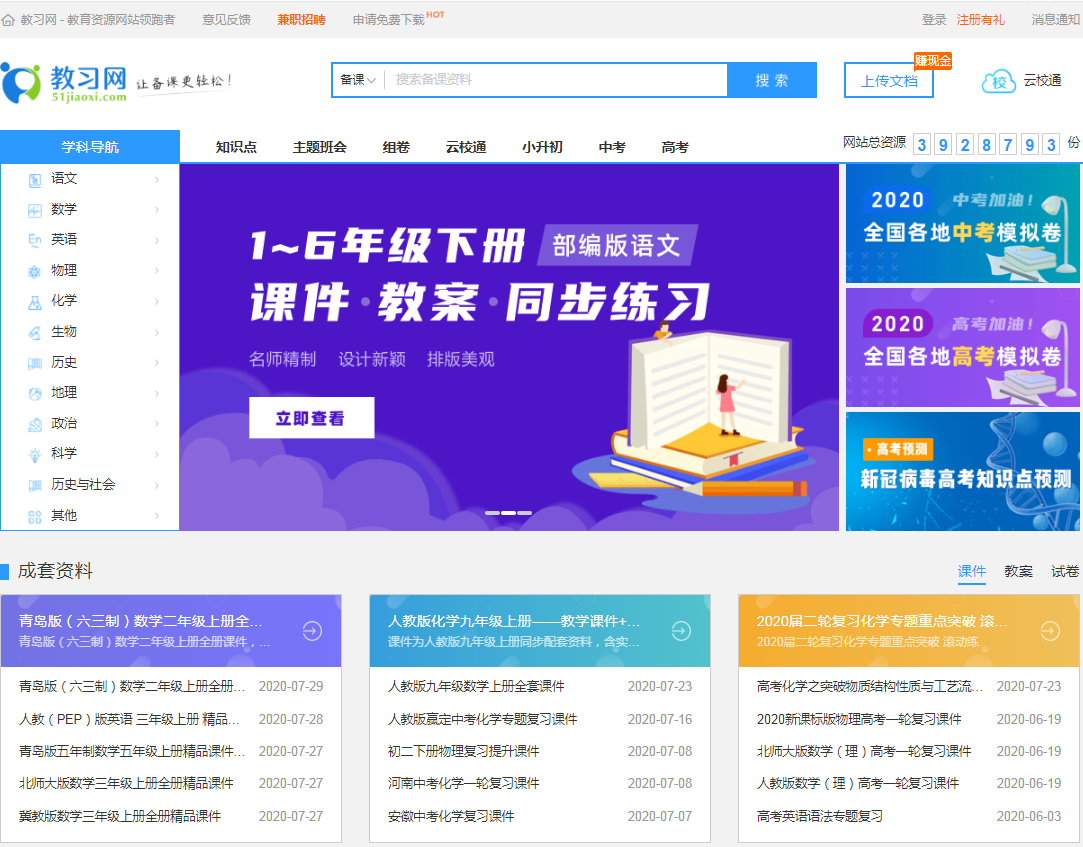This screenshot has height=847, width=1083.
Task: Click arrow icon on 2020届二轮复习化学 card
Action: click(x=1050, y=631)
